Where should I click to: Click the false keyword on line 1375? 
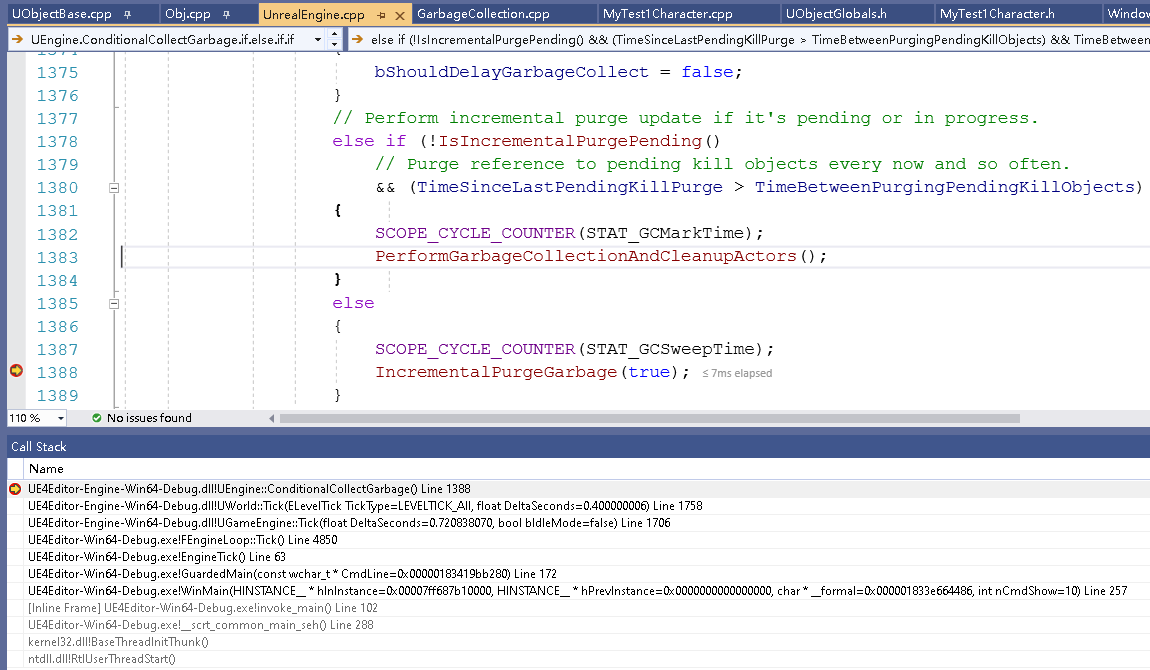pos(707,72)
